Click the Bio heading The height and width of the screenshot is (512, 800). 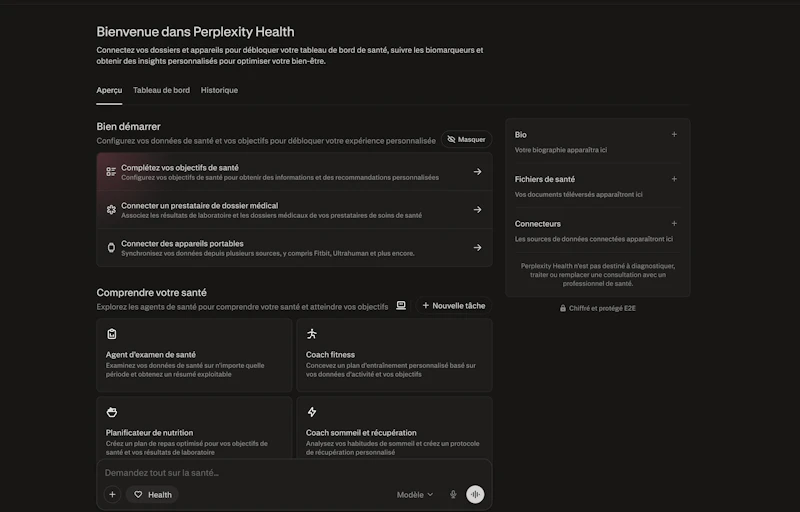coord(520,135)
